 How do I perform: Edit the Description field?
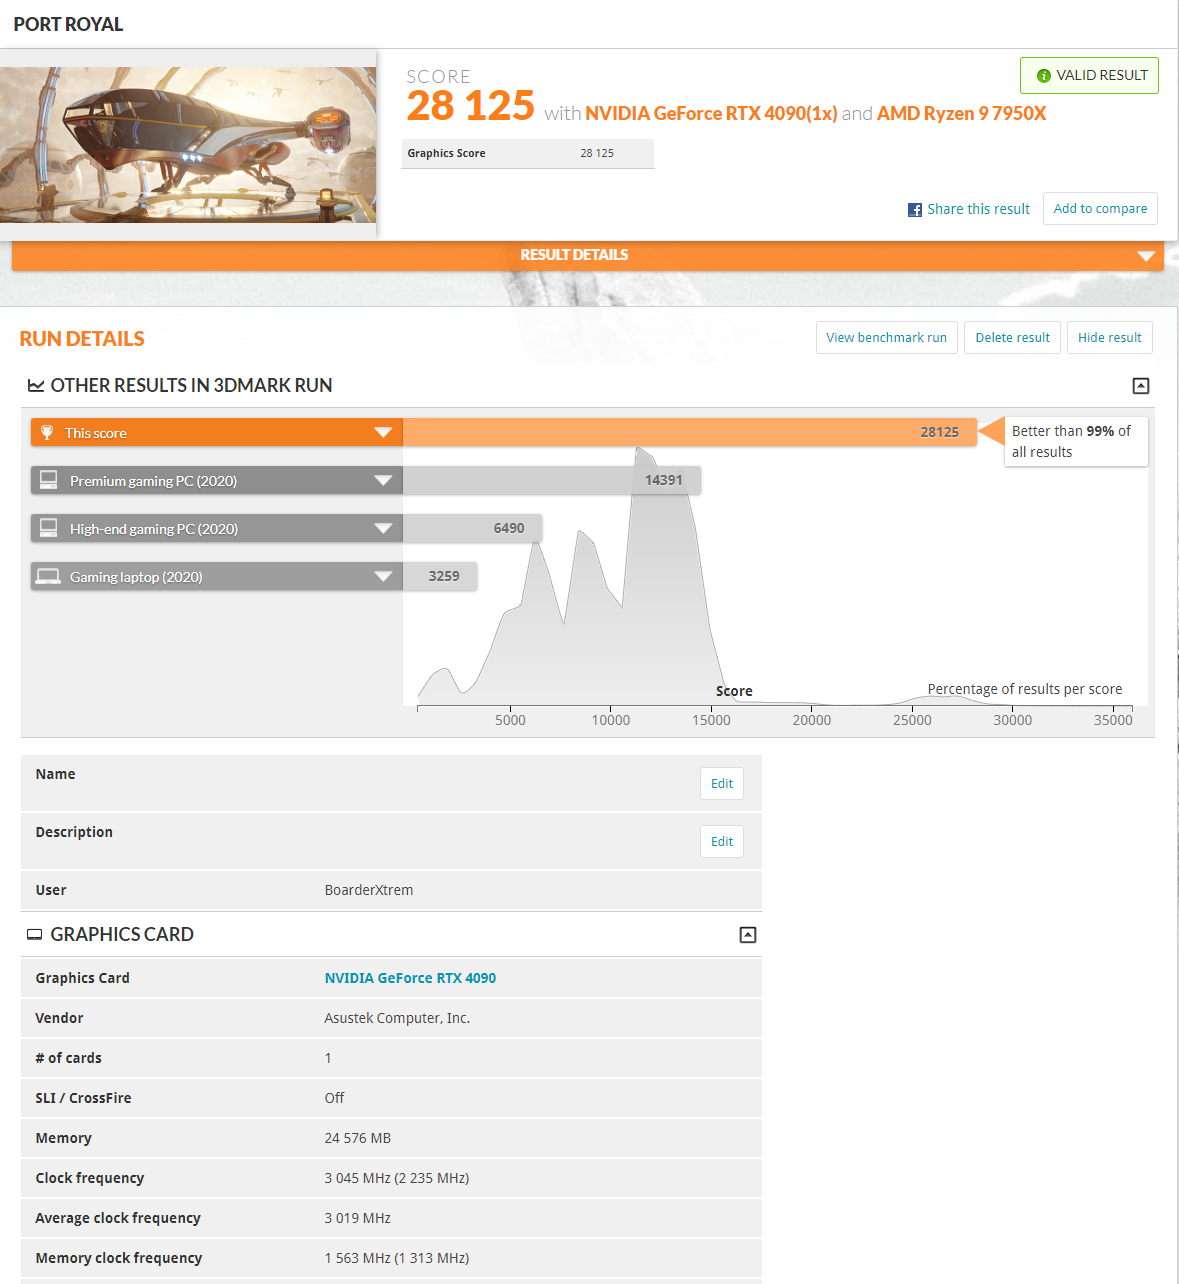click(x=722, y=842)
